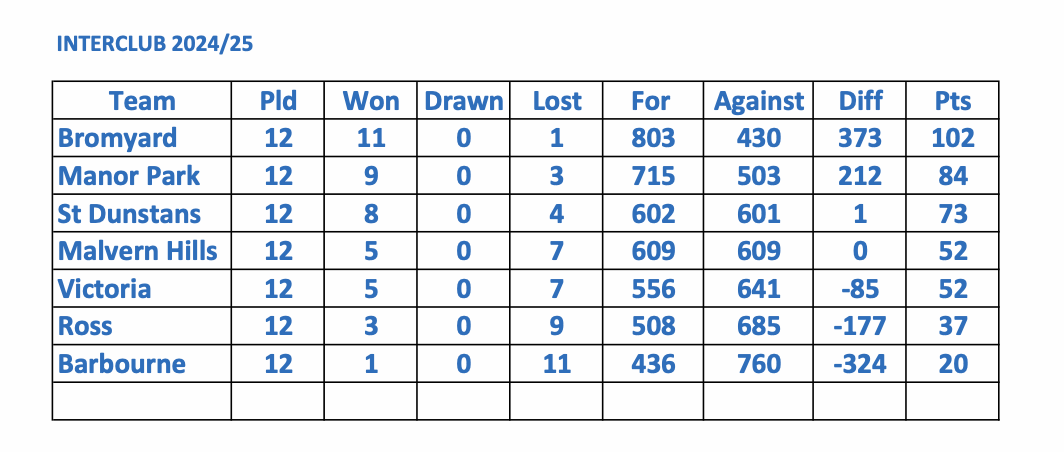Click the Won column header
This screenshot has height=452, width=1064.
pyautogui.click(x=371, y=101)
